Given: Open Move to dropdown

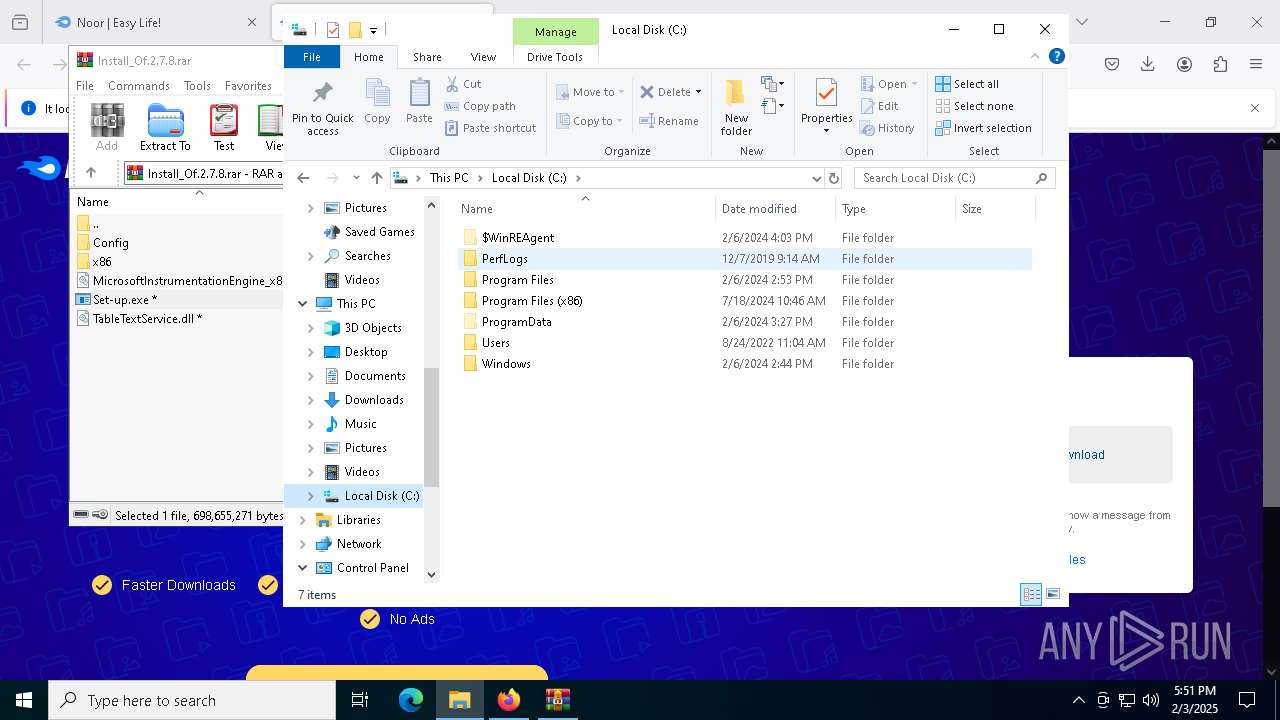Looking at the screenshot, I should pos(591,92).
